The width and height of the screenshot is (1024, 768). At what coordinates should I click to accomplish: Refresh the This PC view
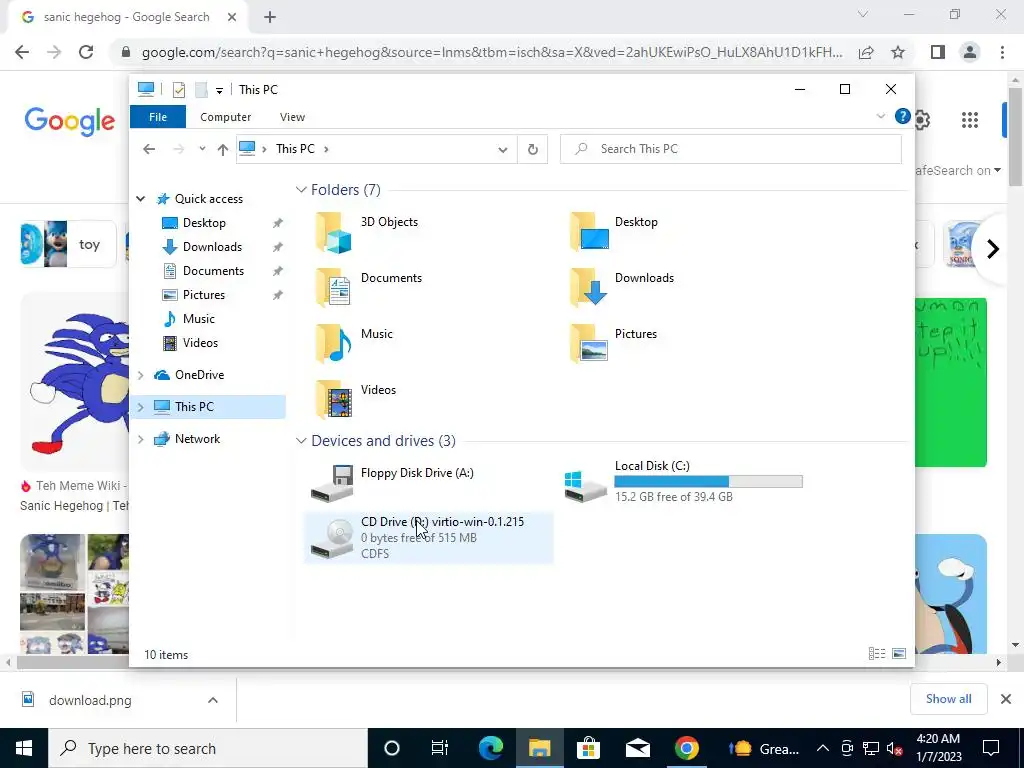click(x=533, y=150)
